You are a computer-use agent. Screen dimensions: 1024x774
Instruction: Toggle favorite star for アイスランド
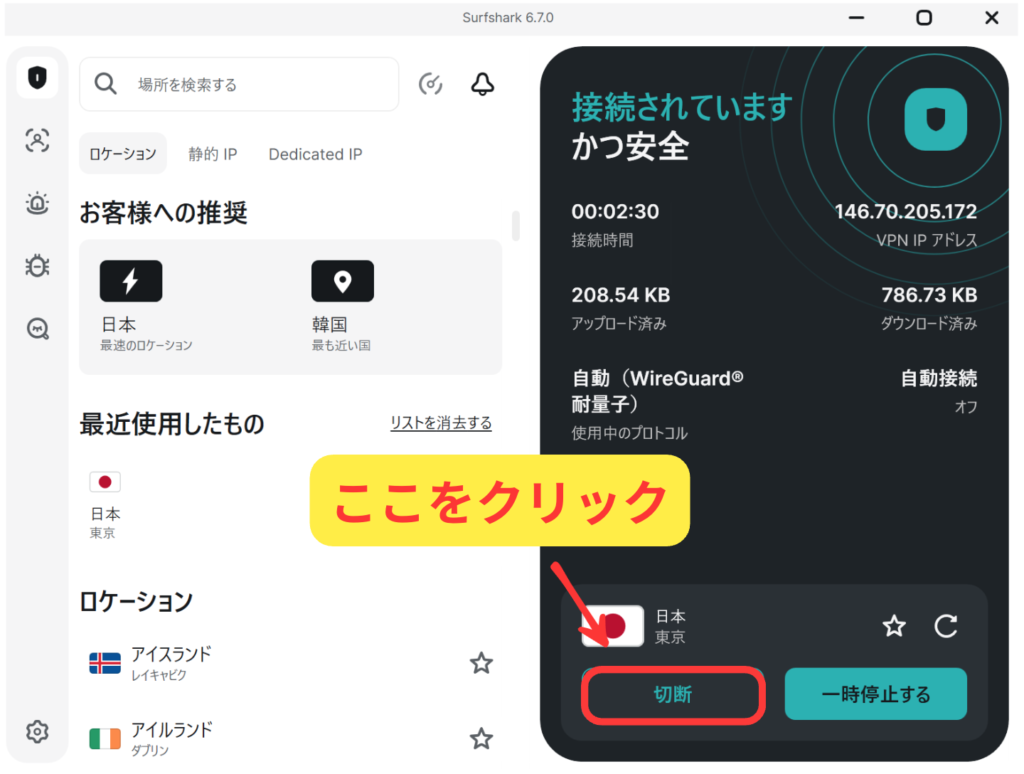tap(481, 663)
